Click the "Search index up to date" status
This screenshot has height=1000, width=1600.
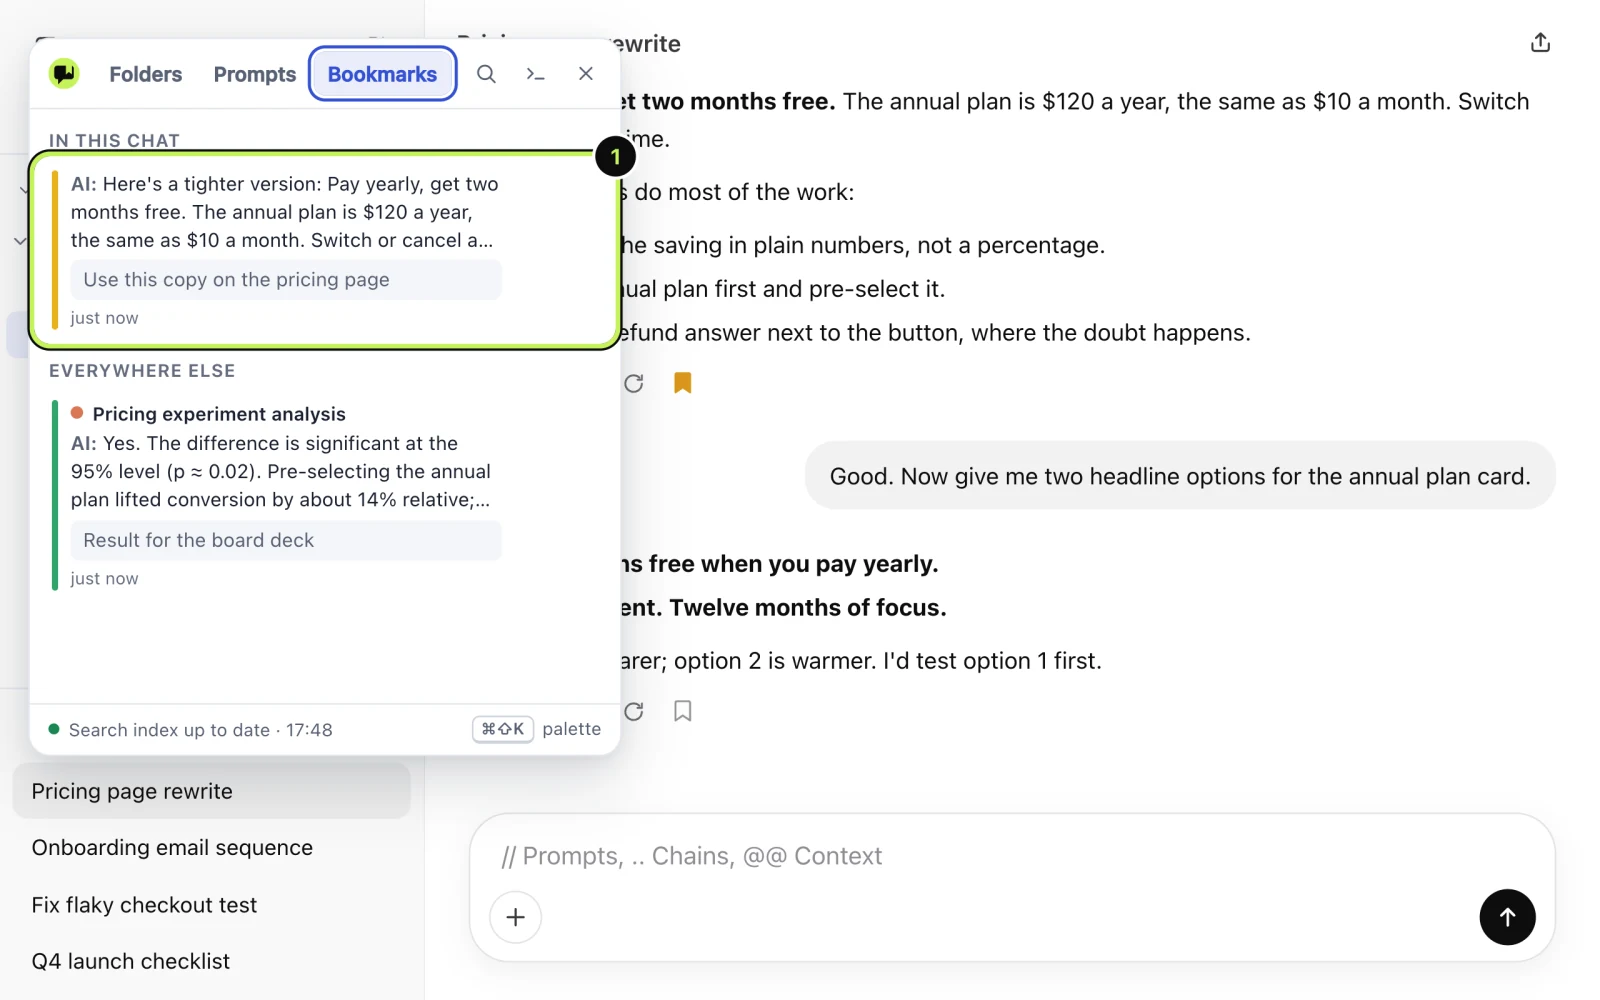pos(190,730)
